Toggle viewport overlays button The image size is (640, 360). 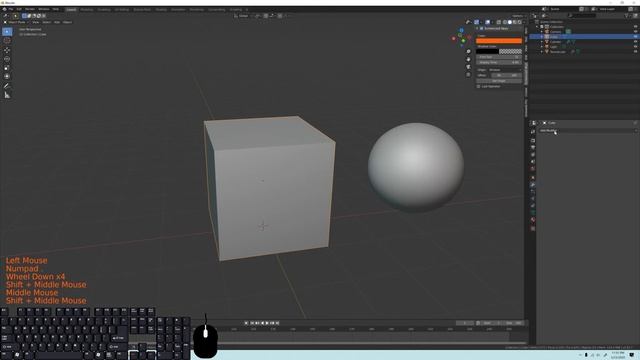(x=488, y=22)
